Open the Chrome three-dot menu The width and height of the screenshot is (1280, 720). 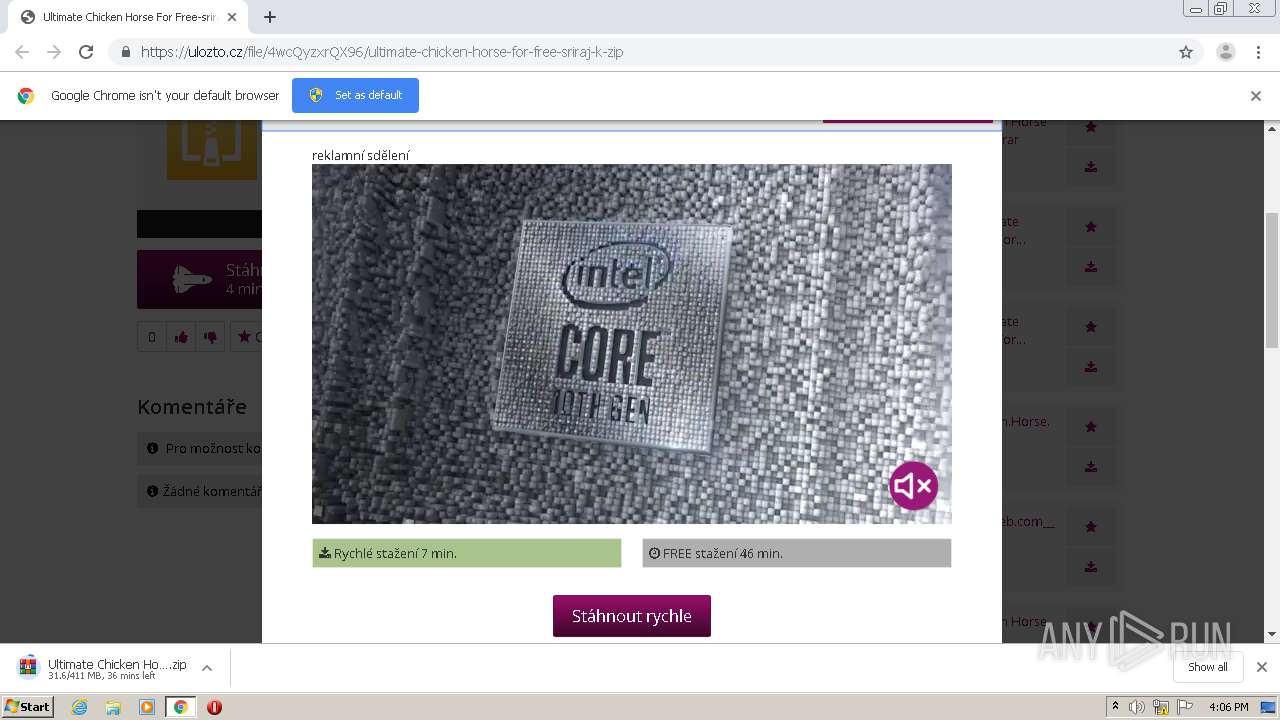pyautogui.click(x=1259, y=52)
